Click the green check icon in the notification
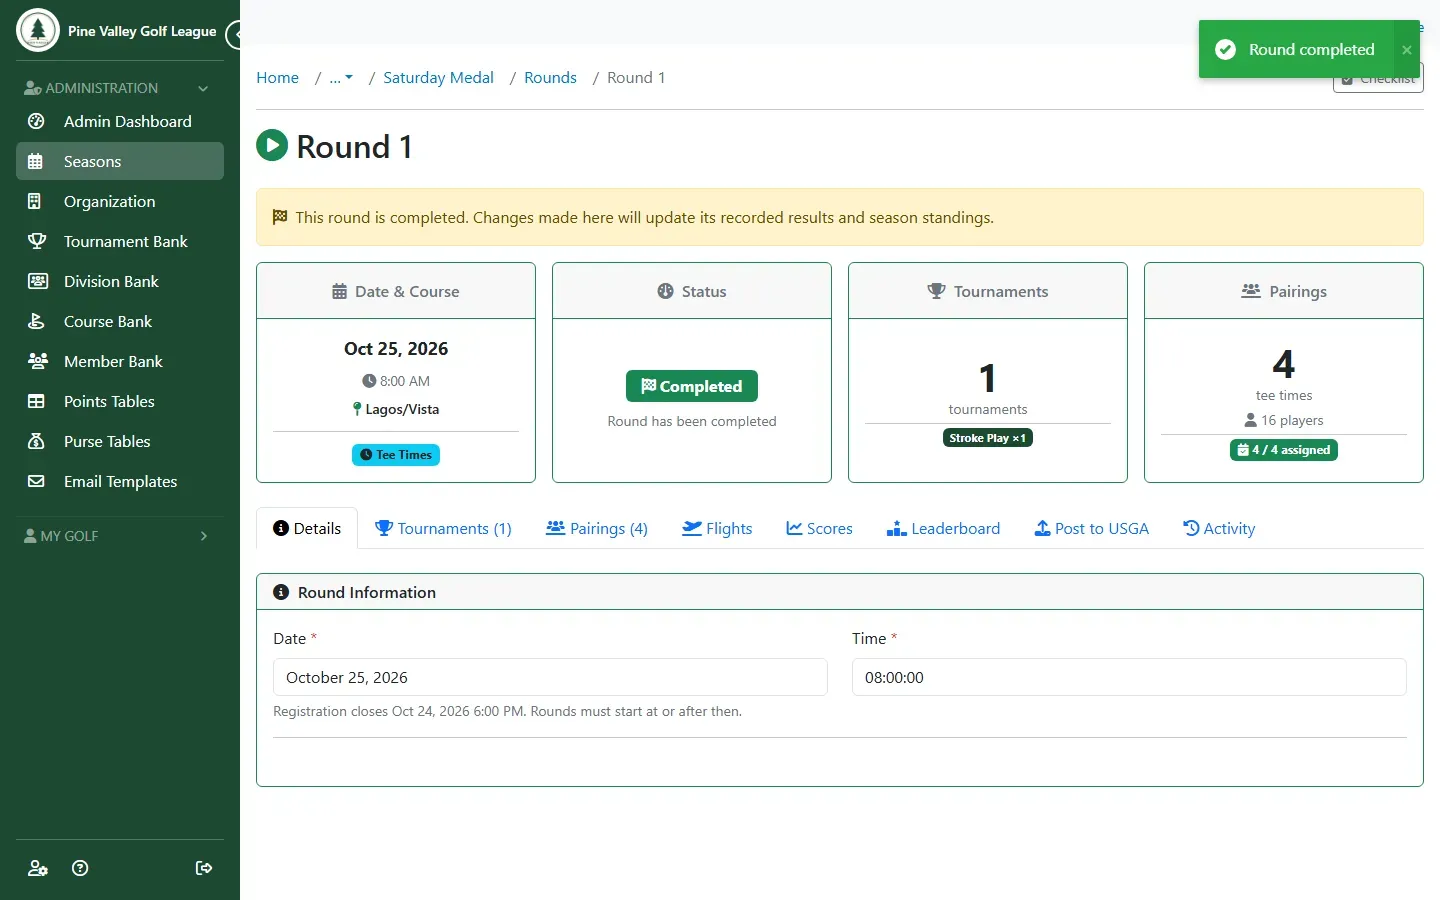The height and width of the screenshot is (900, 1440). click(x=1225, y=50)
